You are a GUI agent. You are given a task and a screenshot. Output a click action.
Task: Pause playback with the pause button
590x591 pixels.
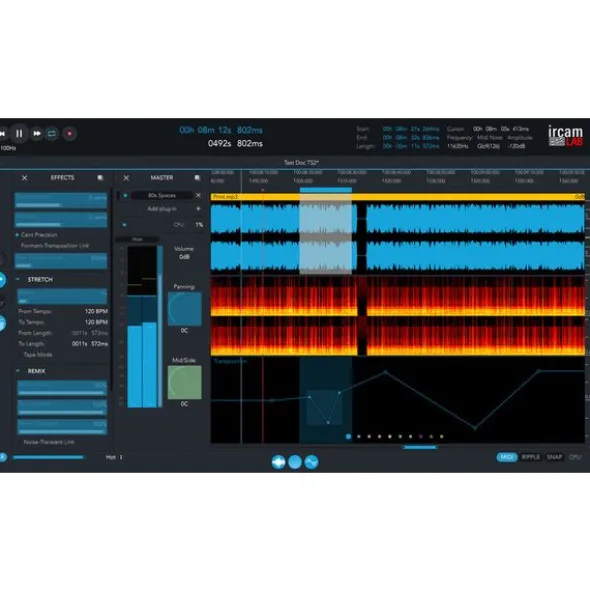pos(19,133)
